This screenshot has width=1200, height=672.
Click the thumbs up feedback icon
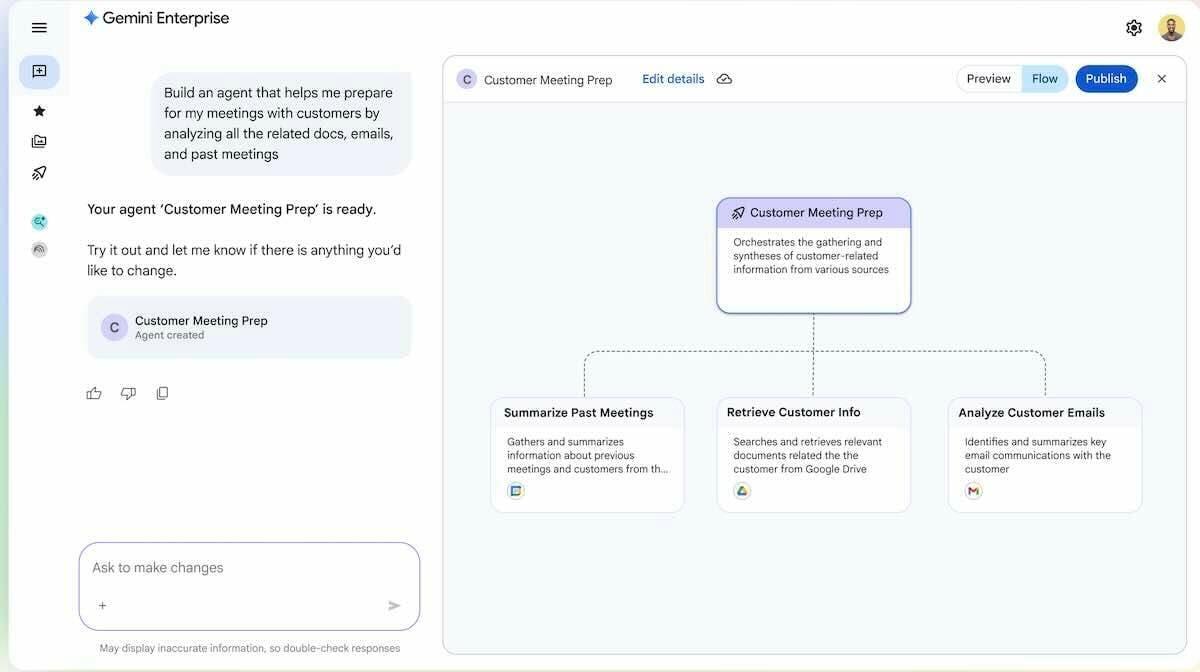pos(94,393)
